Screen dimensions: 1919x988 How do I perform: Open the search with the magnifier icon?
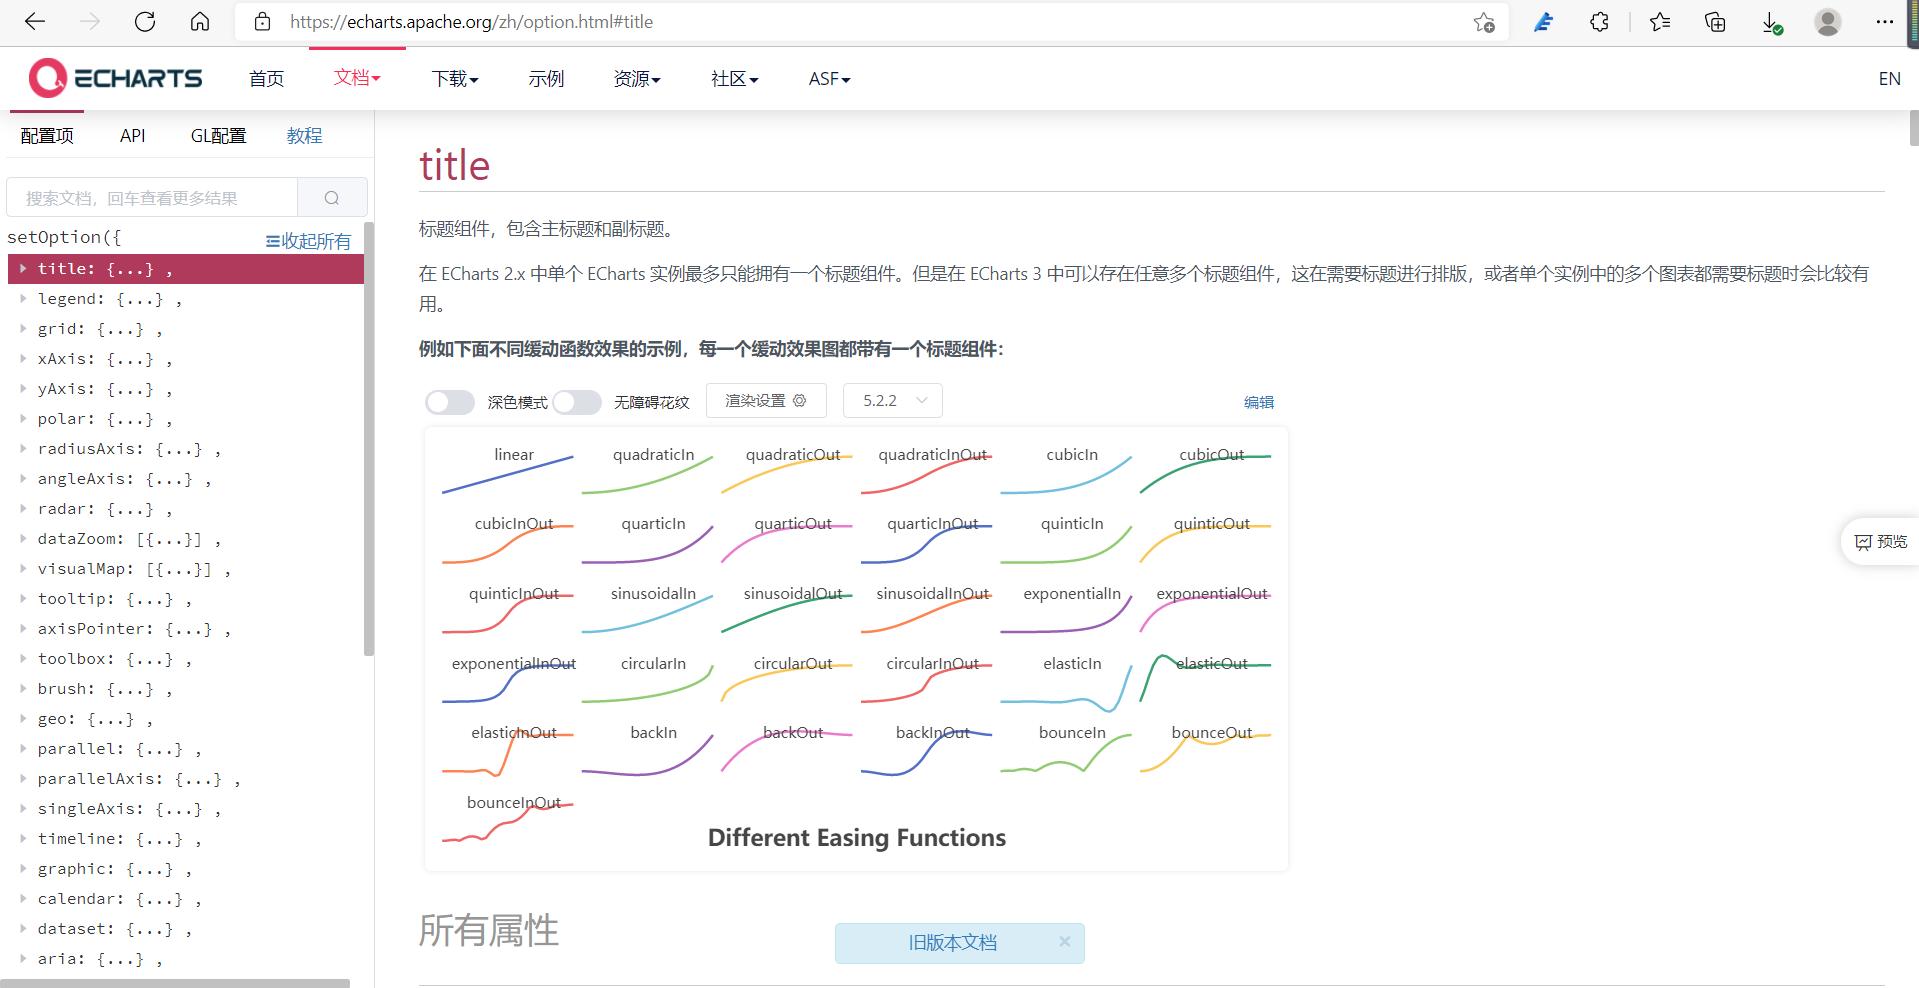(x=332, y=197)
